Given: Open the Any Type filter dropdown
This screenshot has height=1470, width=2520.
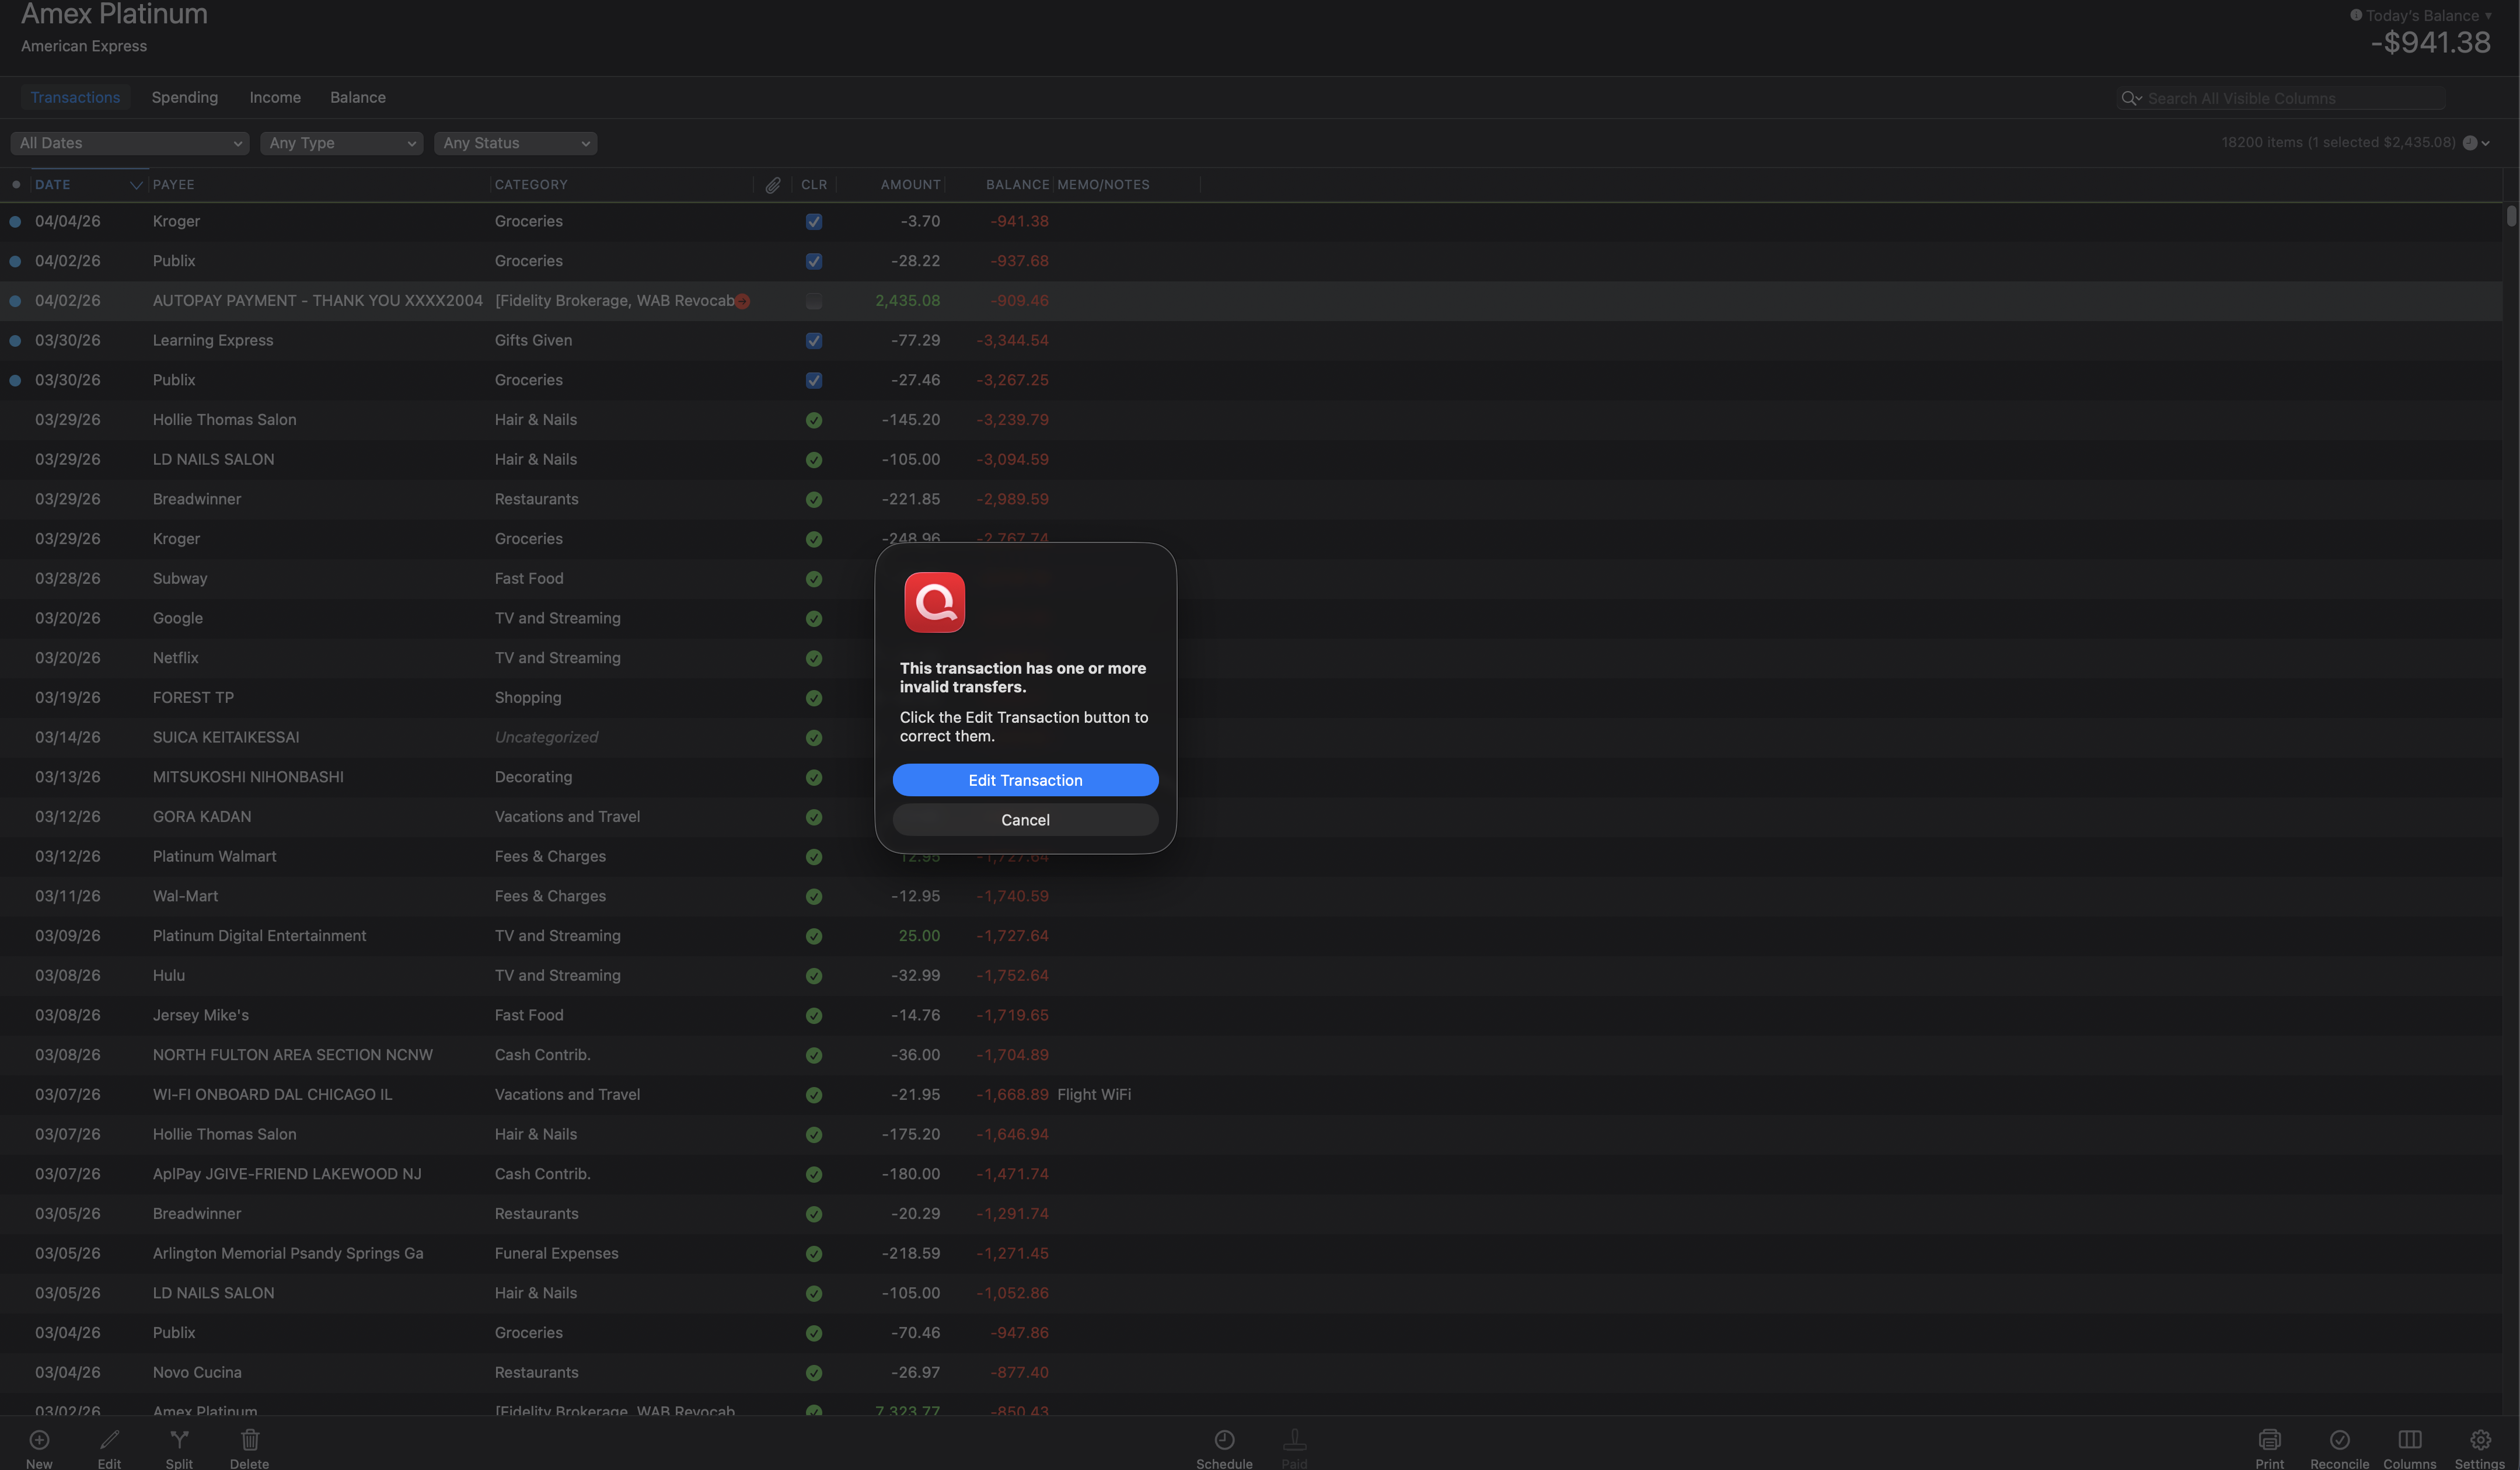Looking at the screenshot, I should coord(341,143).
